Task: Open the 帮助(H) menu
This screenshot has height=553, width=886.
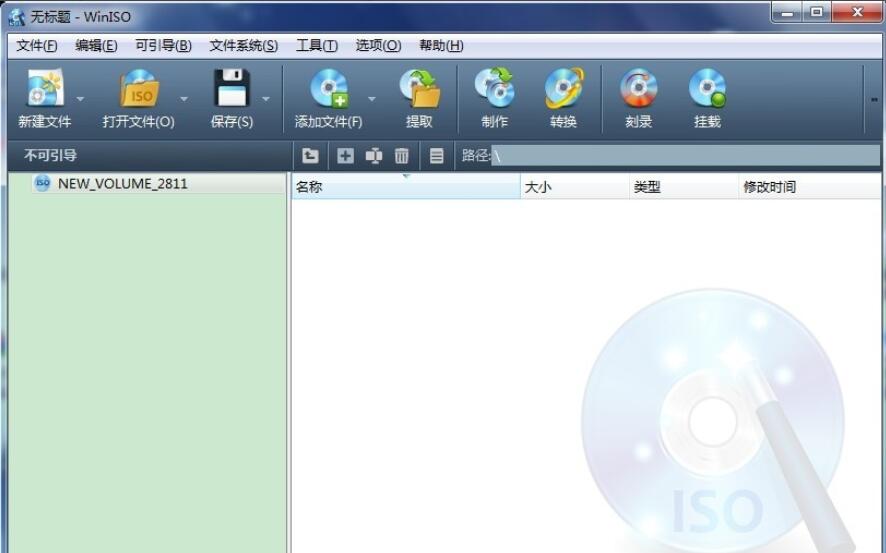Action: point(441,46)
